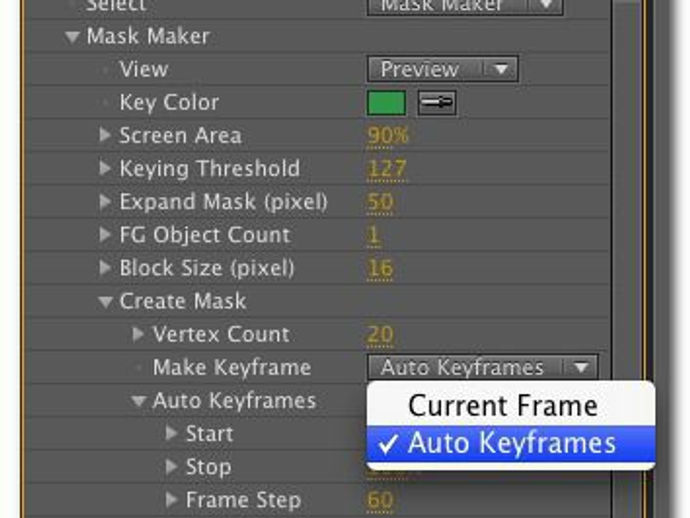
Task: Expand the Frame Step property
Action: point(171,500)
